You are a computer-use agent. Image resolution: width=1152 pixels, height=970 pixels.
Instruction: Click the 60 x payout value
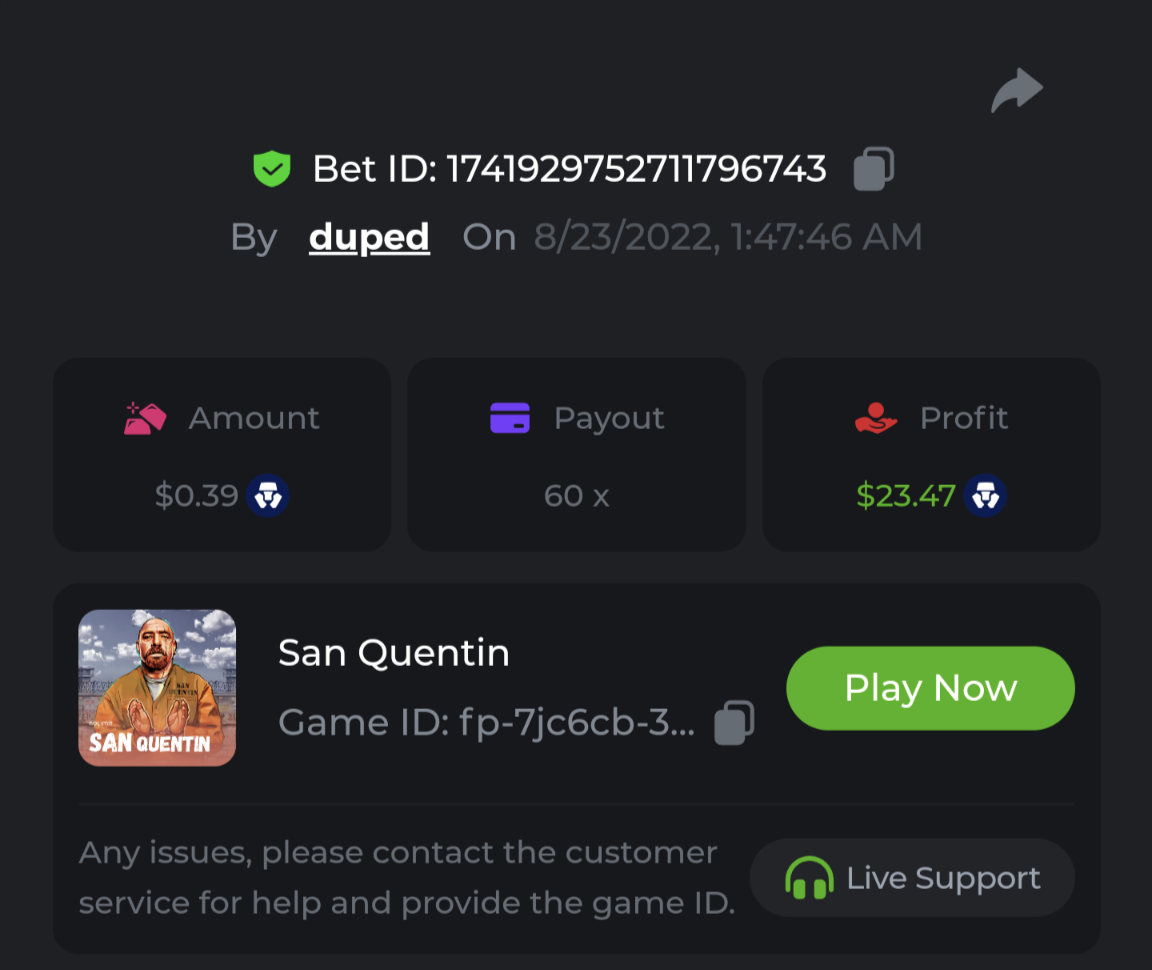pyautogui.click(x=576, y=495)
